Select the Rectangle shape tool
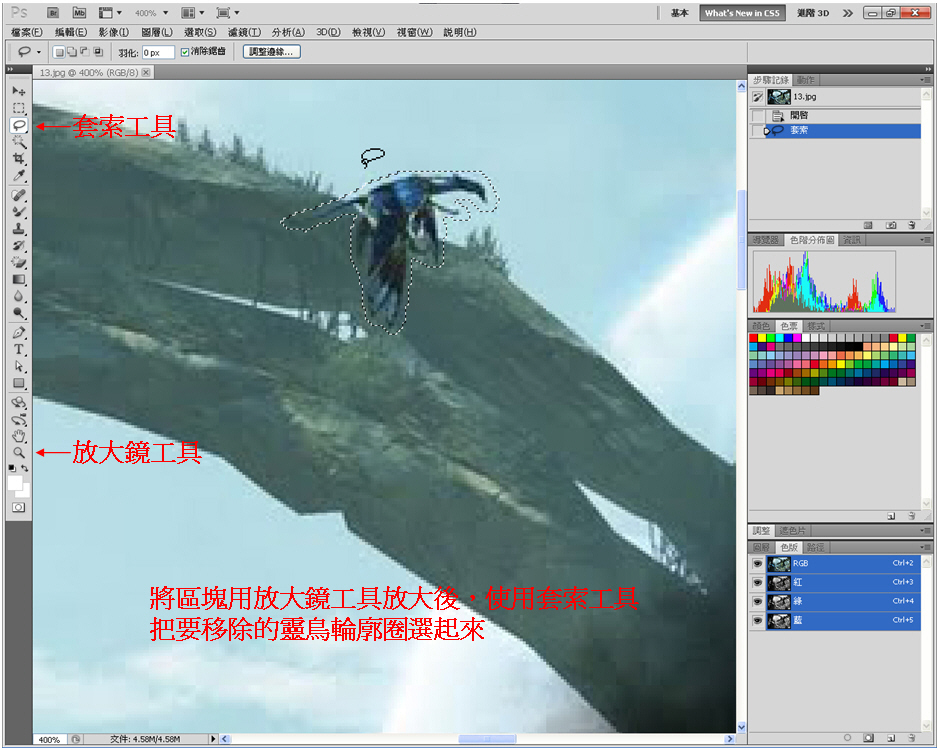The width and height of the screenshot is (938, 750). pyautogui.click(x=19, y=383)
